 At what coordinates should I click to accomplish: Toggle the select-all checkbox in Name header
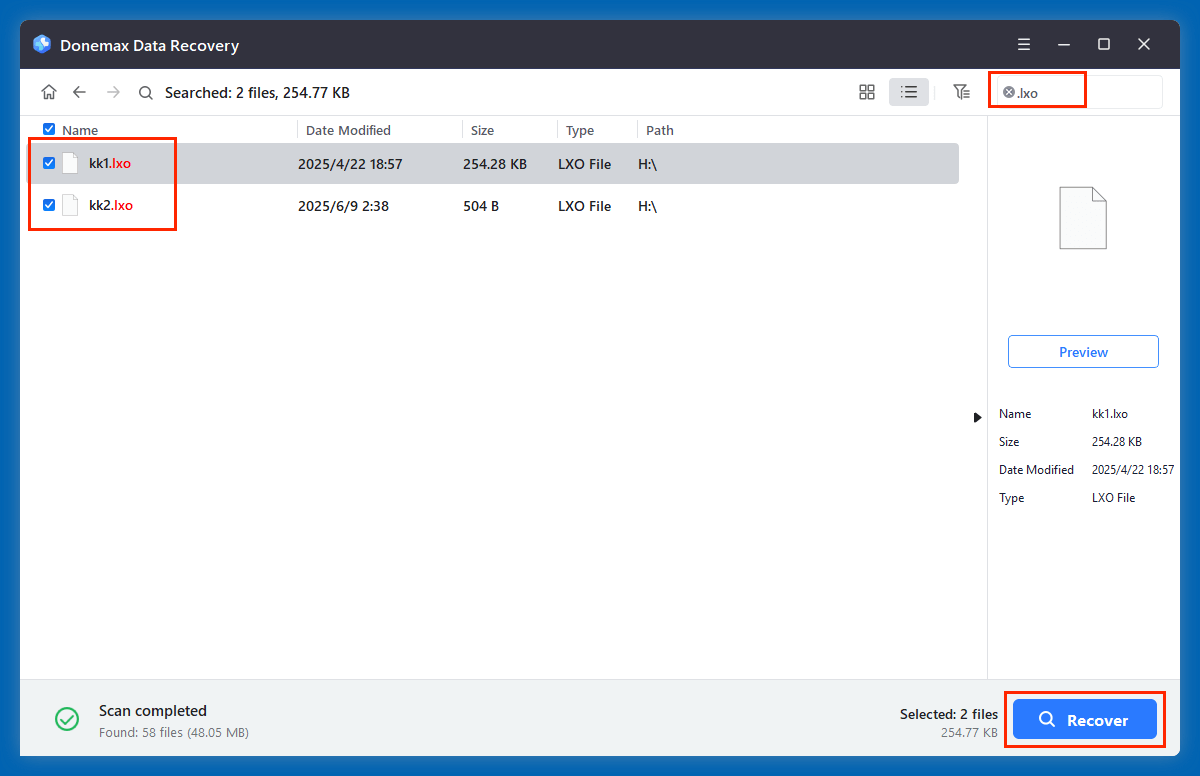click(48, 129)
